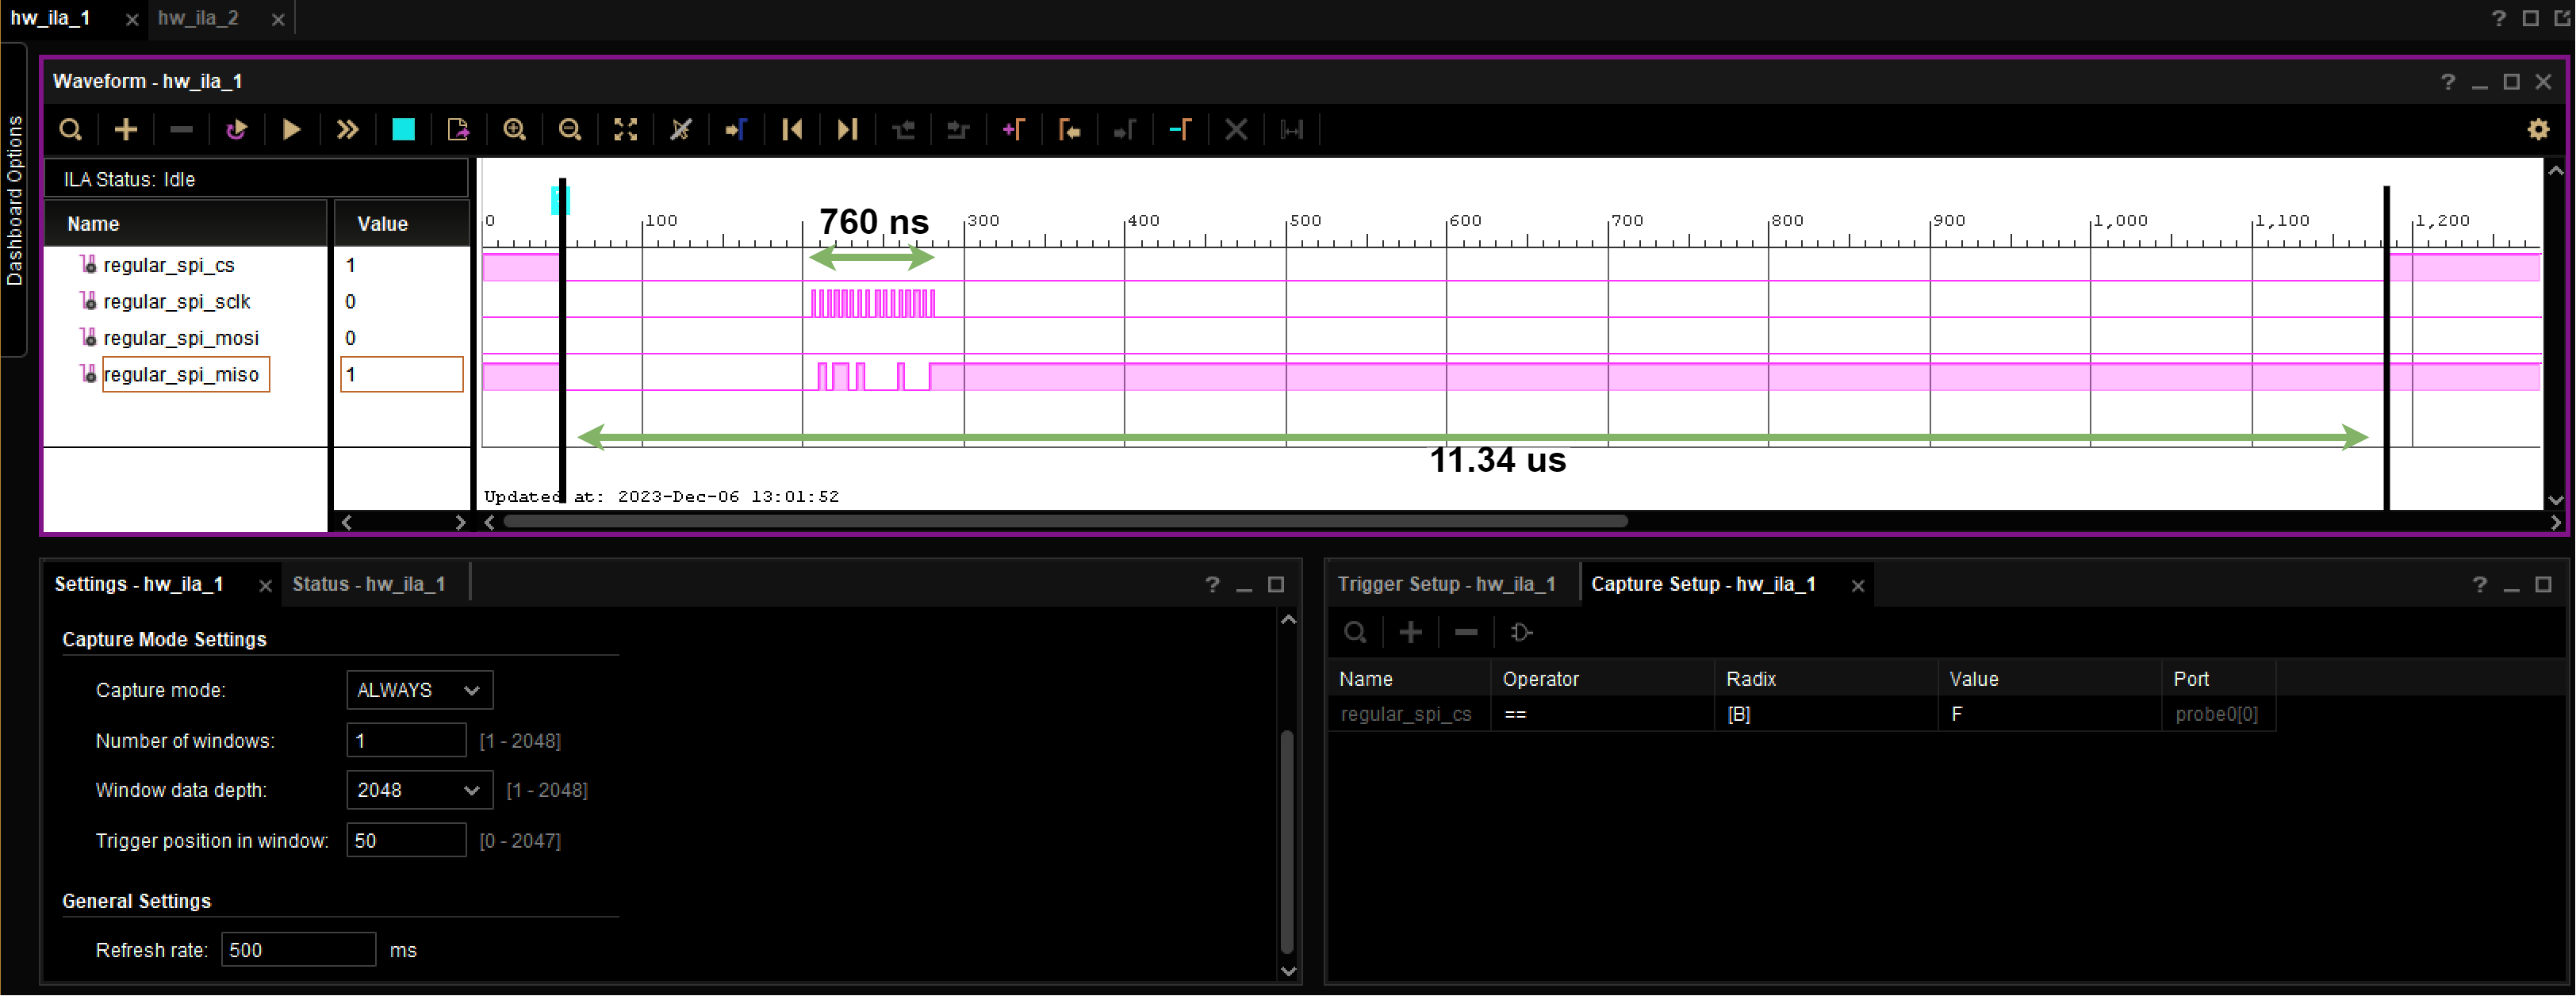The width and height of the screenshot is (2576, 996).
Task: Run trigger immediately
Action: [x=346, y=130]
